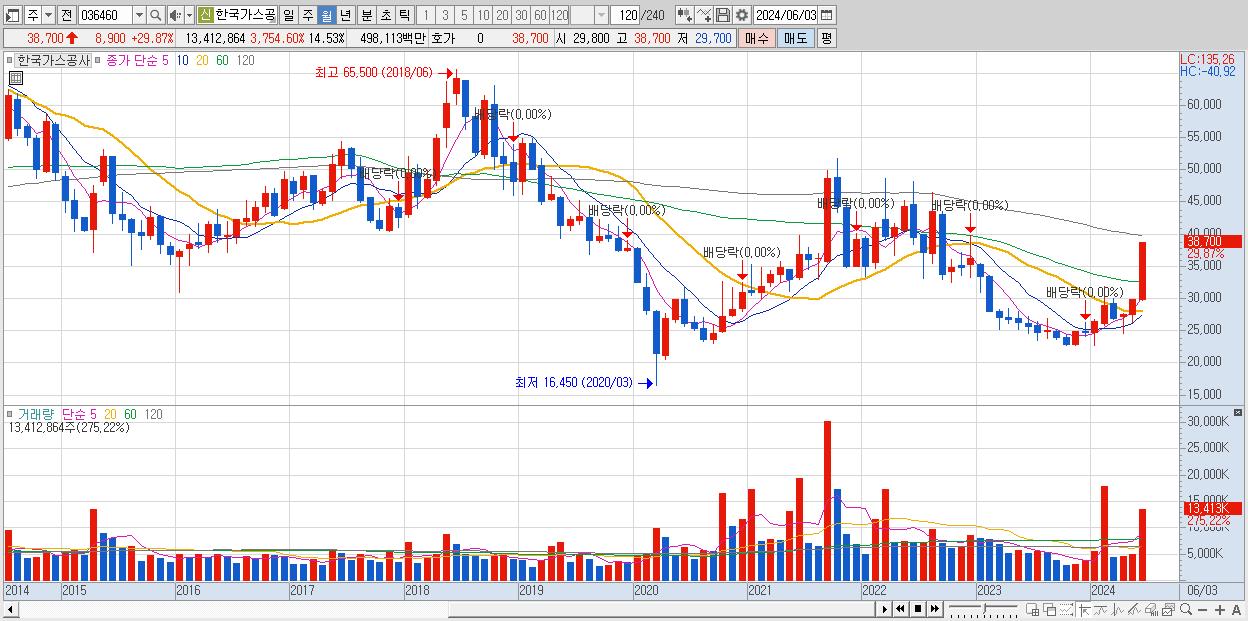Open chart settings gear icon
1248x621 pixels.
[x=741, y=15]
